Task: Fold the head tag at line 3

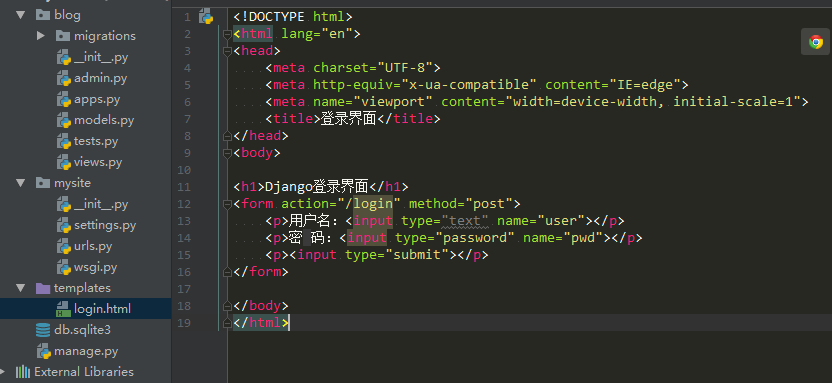Action: tap(228, 51)
